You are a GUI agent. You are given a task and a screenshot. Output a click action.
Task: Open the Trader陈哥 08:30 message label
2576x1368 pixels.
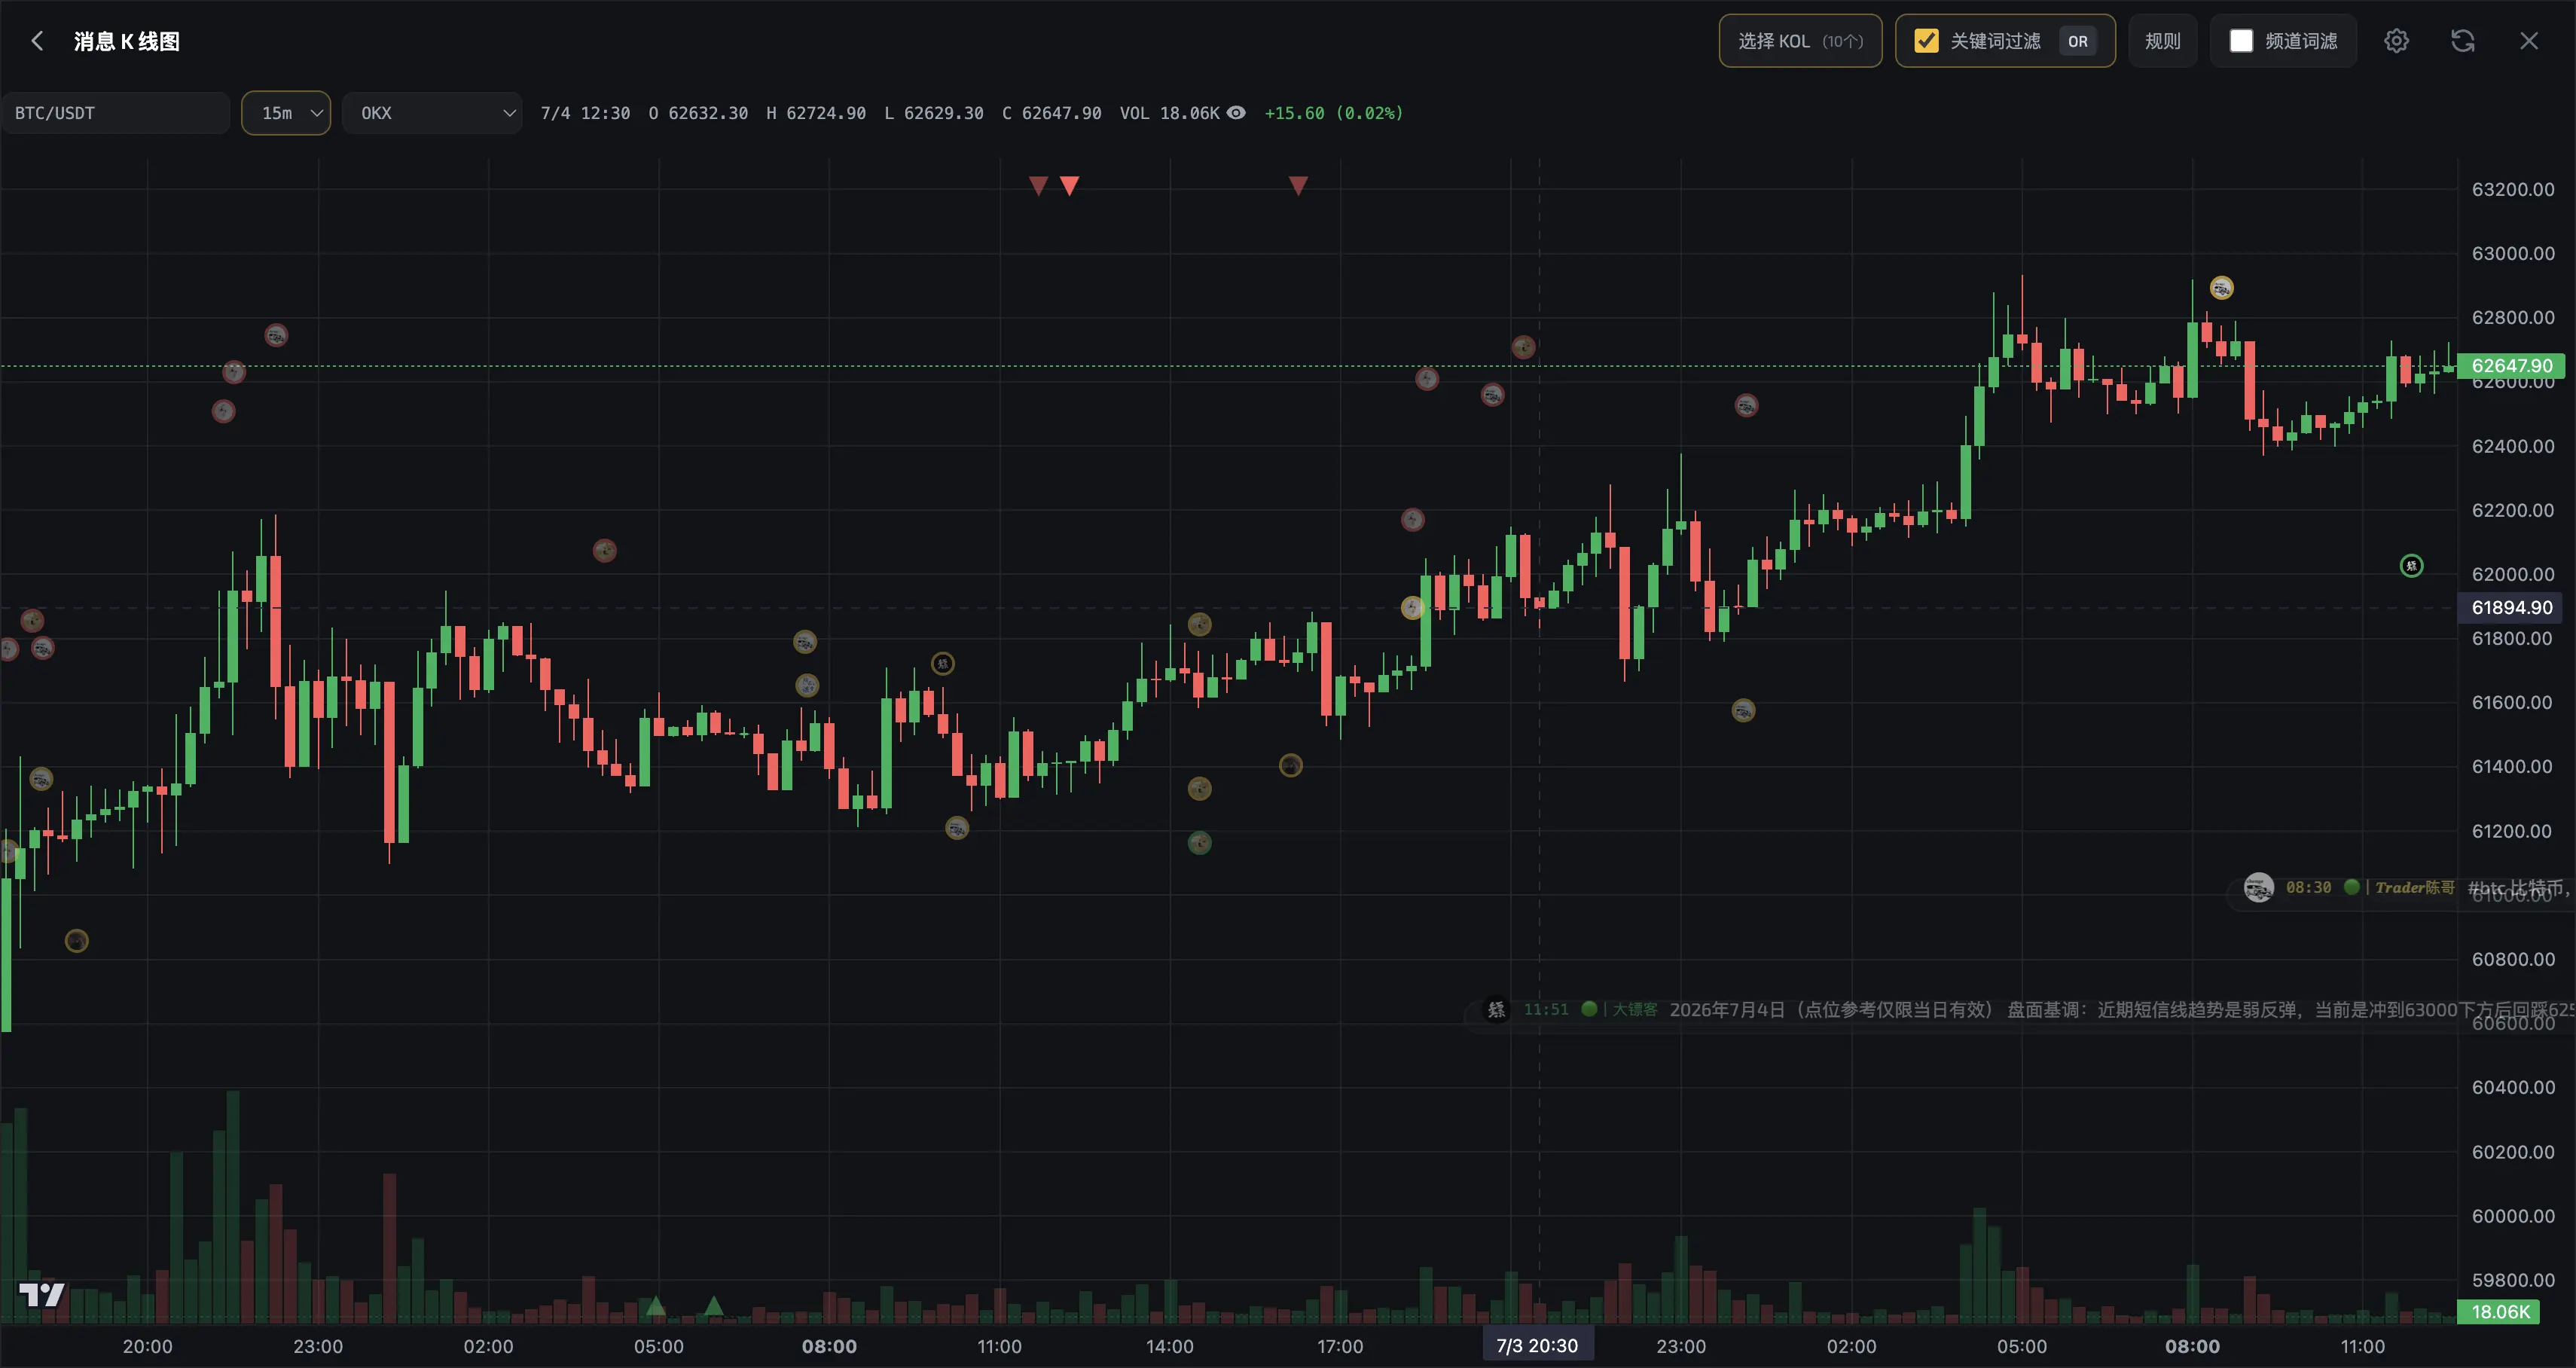2400,888
